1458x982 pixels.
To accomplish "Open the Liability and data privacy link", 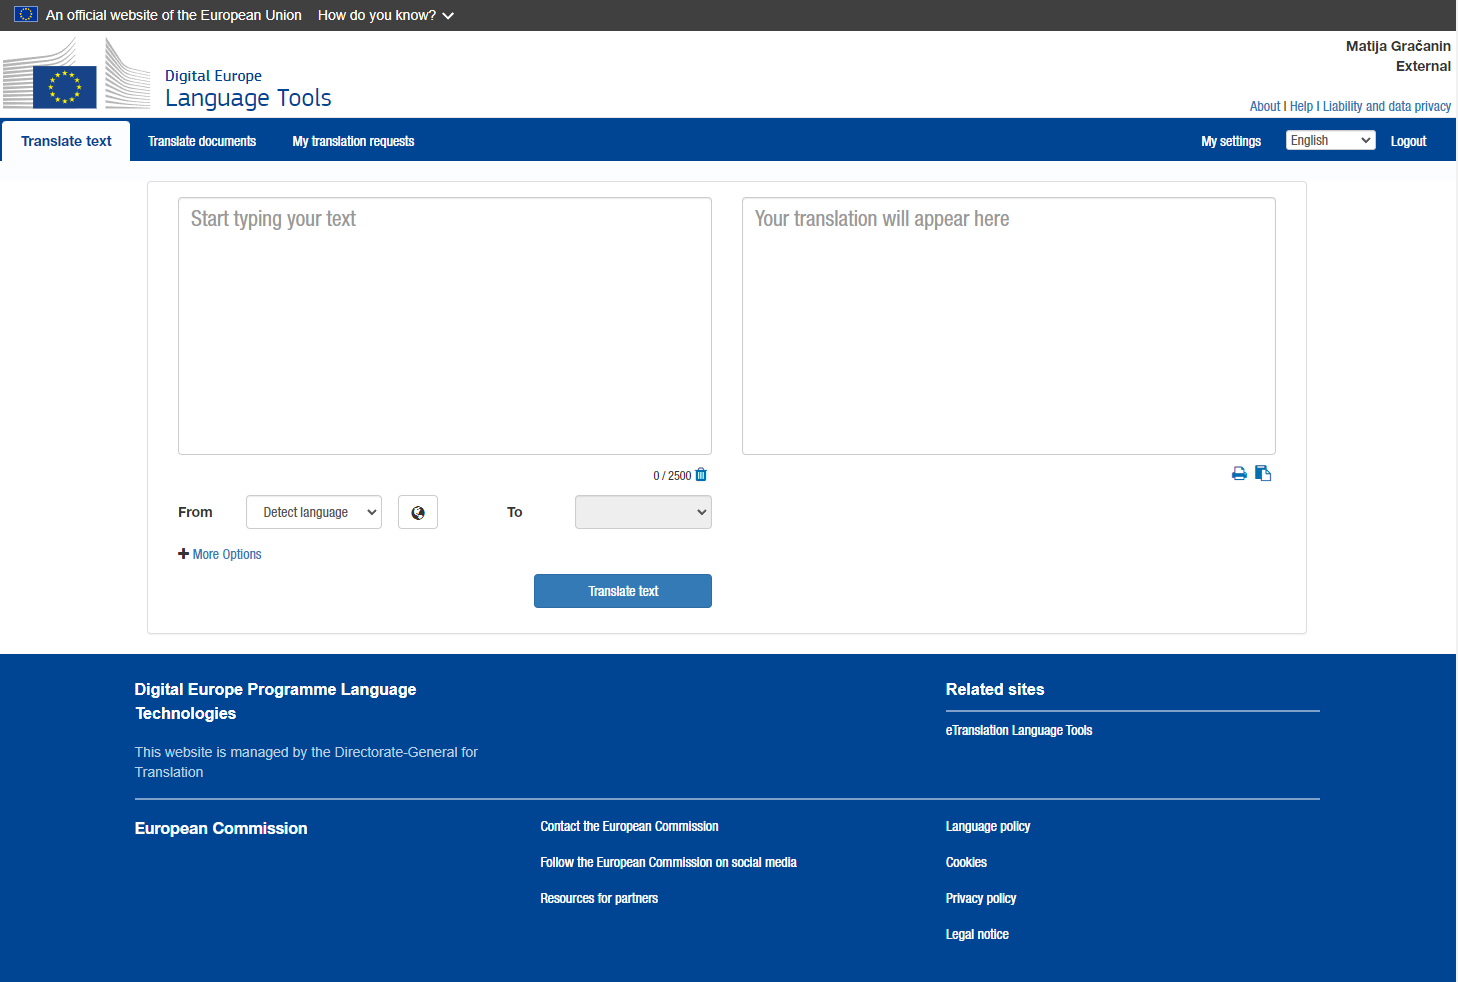I will coord(1386,106).
